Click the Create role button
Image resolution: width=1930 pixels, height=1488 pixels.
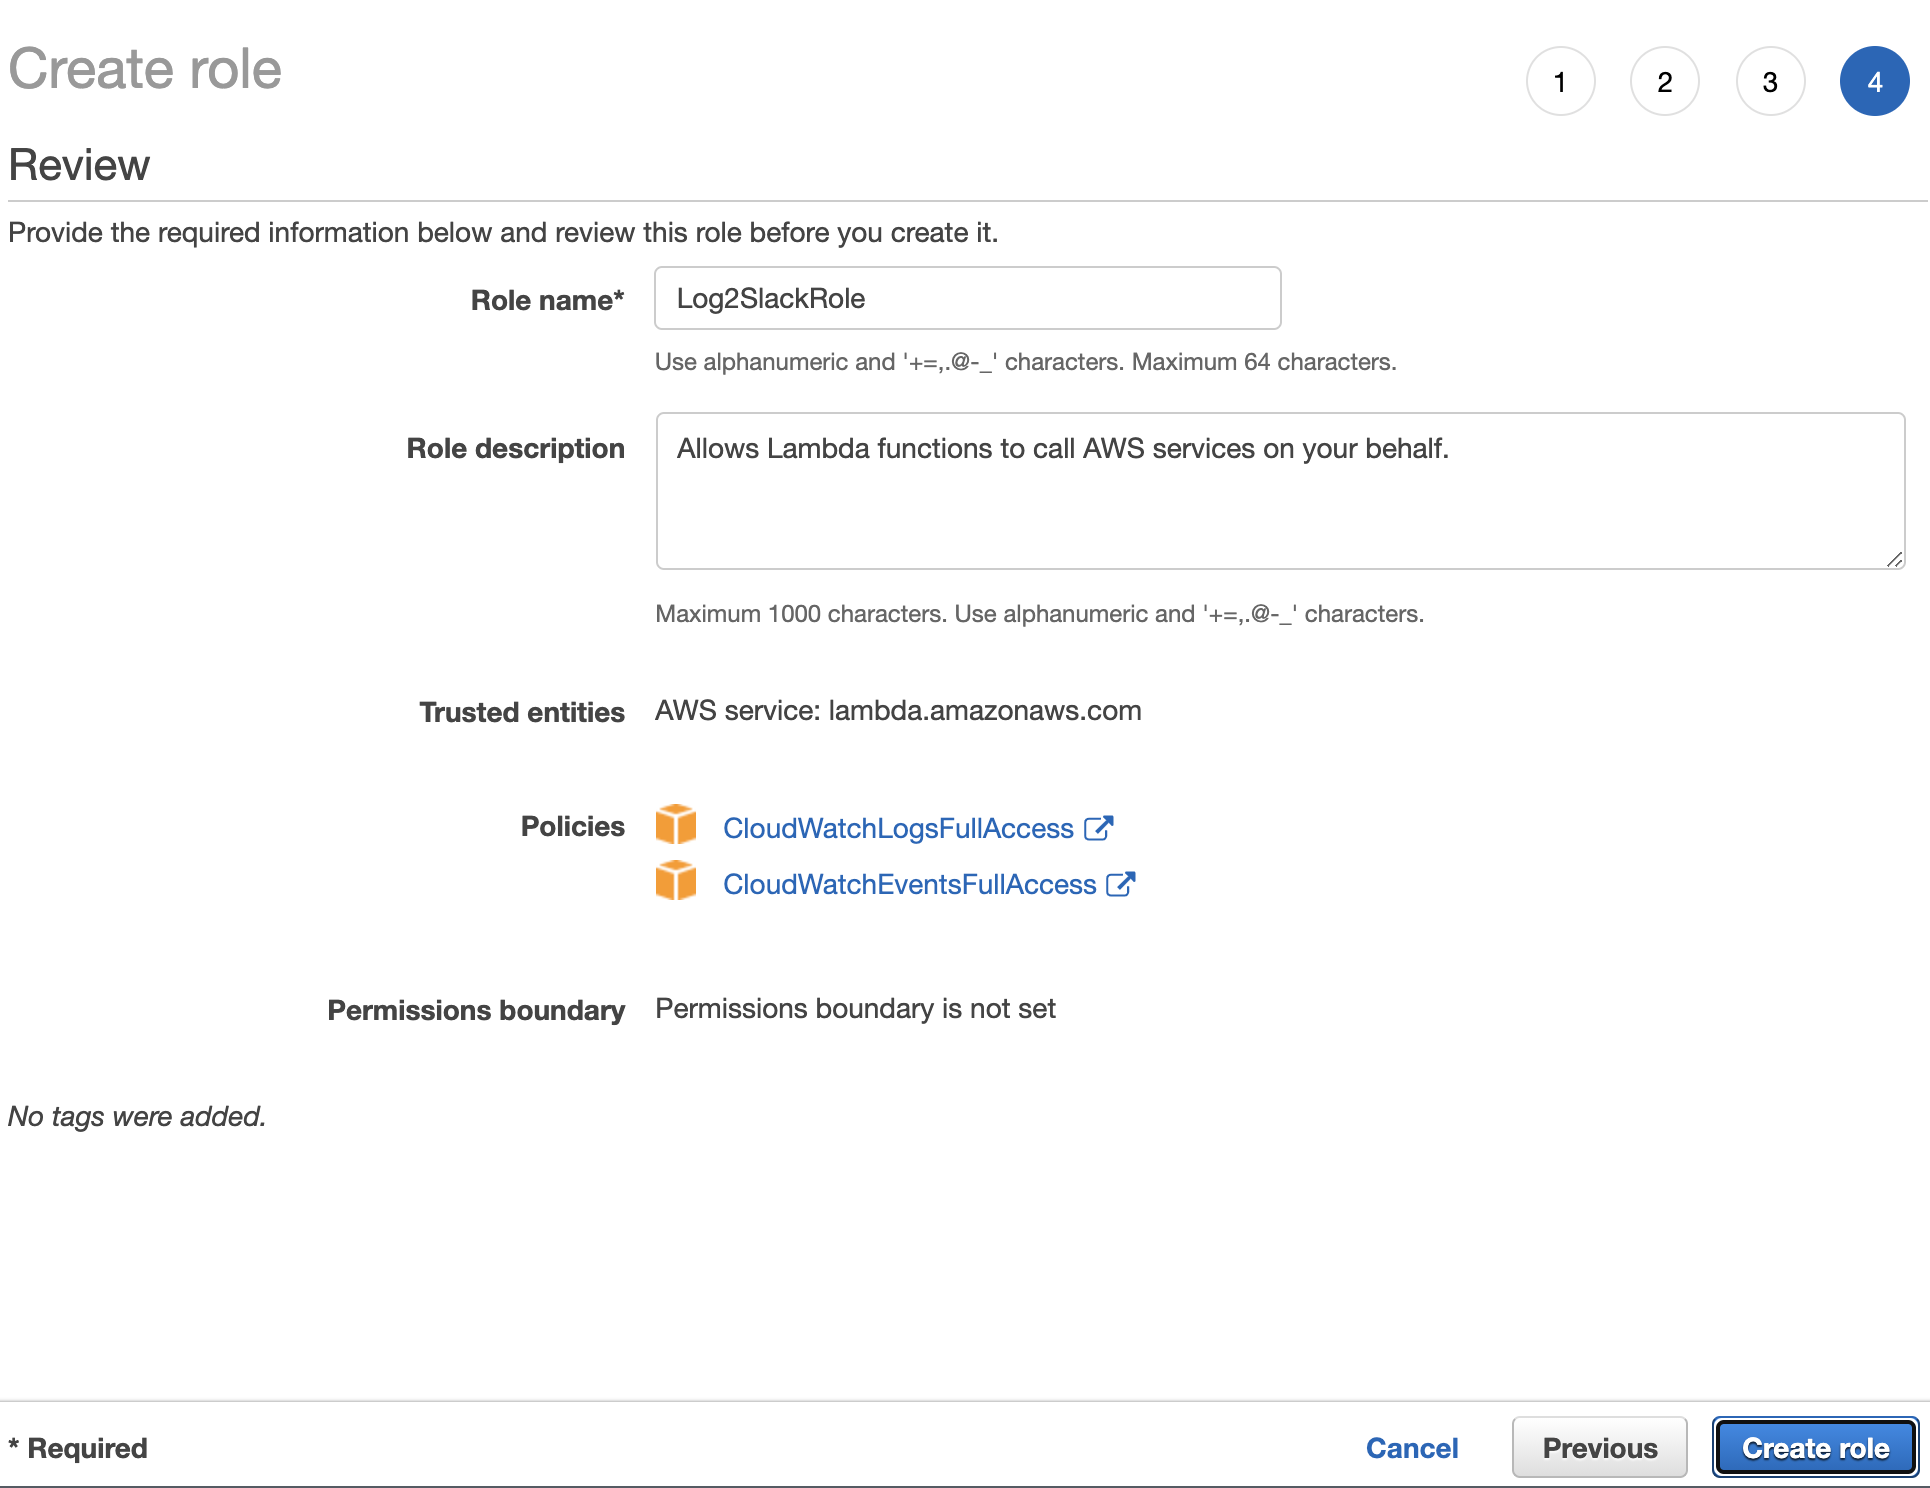(x=1815, y=1448)
